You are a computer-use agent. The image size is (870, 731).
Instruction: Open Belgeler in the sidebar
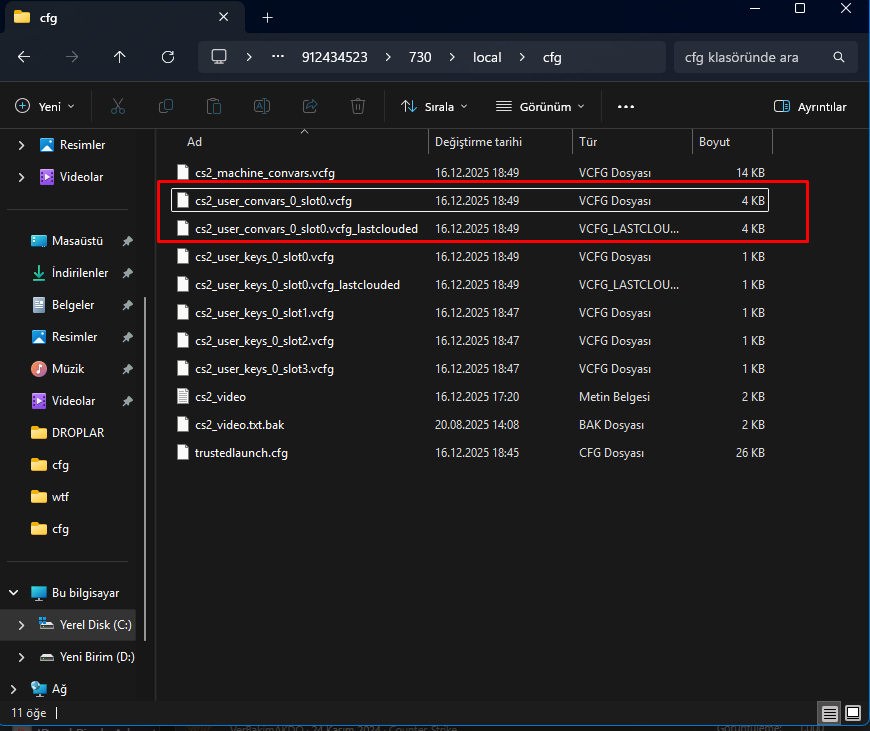click(x=73, y=305)
